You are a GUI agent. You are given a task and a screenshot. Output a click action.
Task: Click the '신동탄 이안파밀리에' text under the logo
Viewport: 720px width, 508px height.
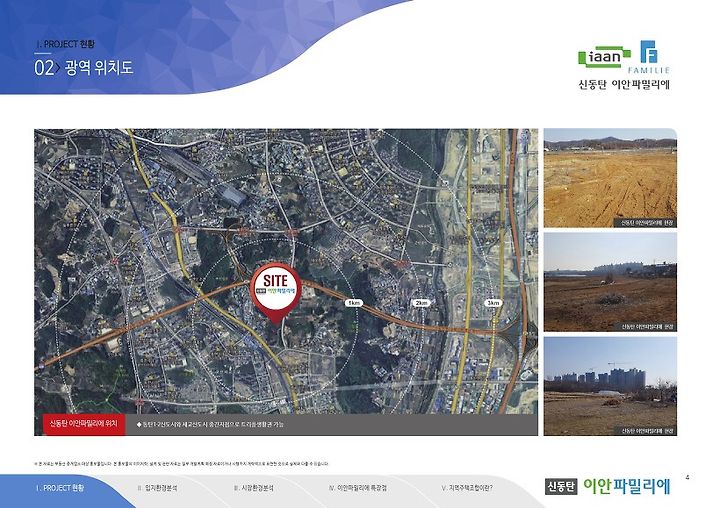[x=624, y=85]
